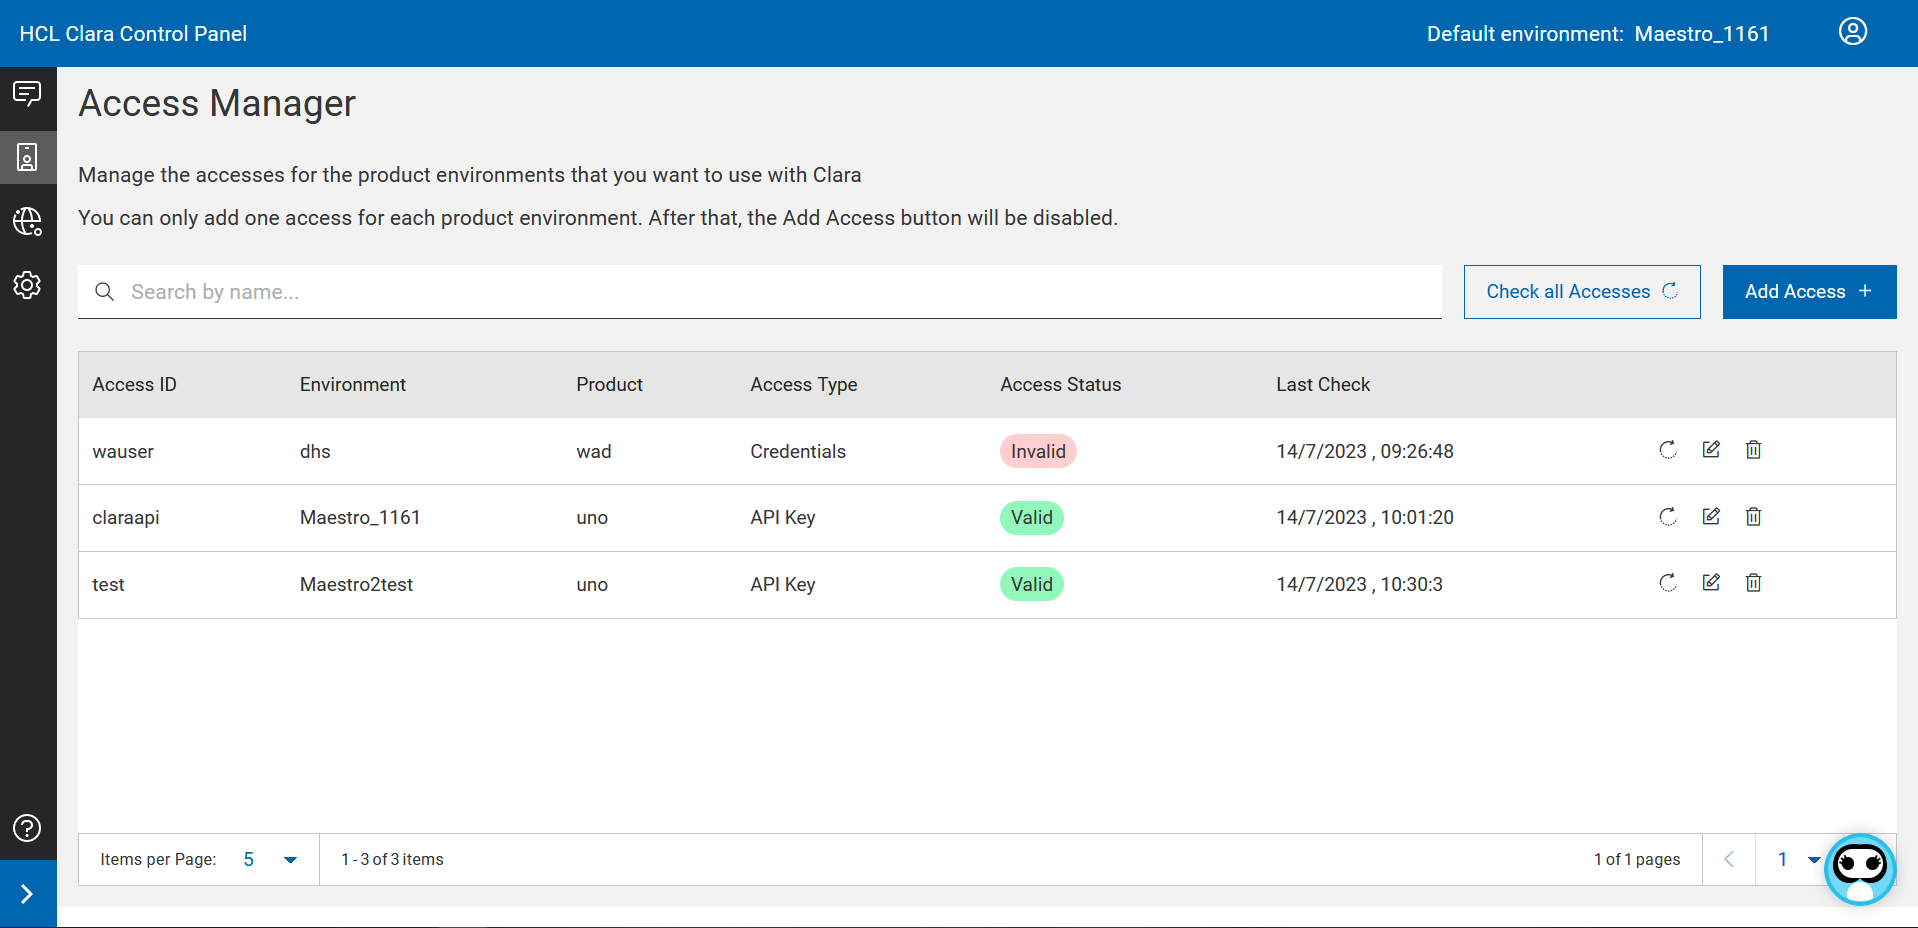Screen dimensions: 1918x928
Task: Click the Credentials access type cell
Action: tap(798, 452)
